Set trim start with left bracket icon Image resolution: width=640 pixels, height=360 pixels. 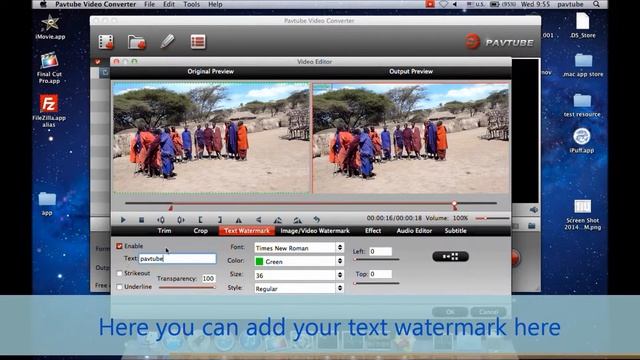click(200, 220)
